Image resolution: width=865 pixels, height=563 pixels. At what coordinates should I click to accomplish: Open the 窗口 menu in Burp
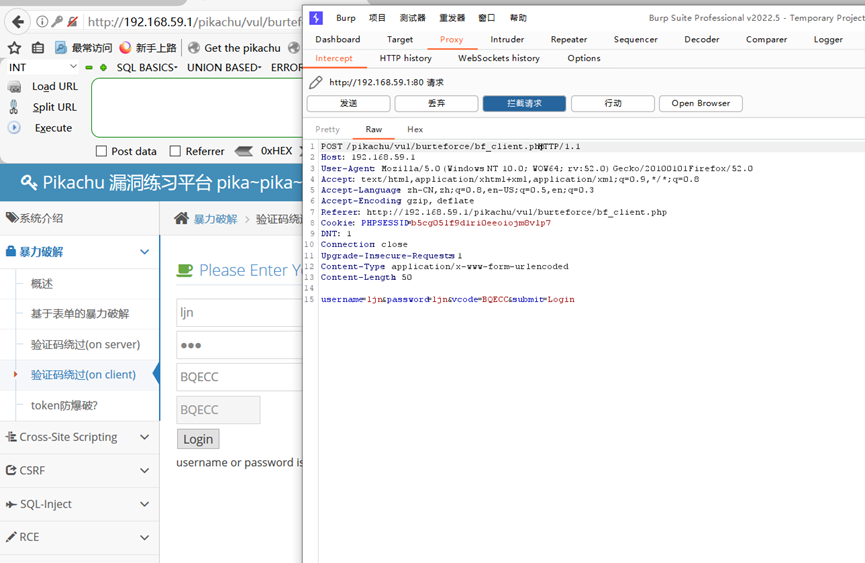(x=487, y=18)
